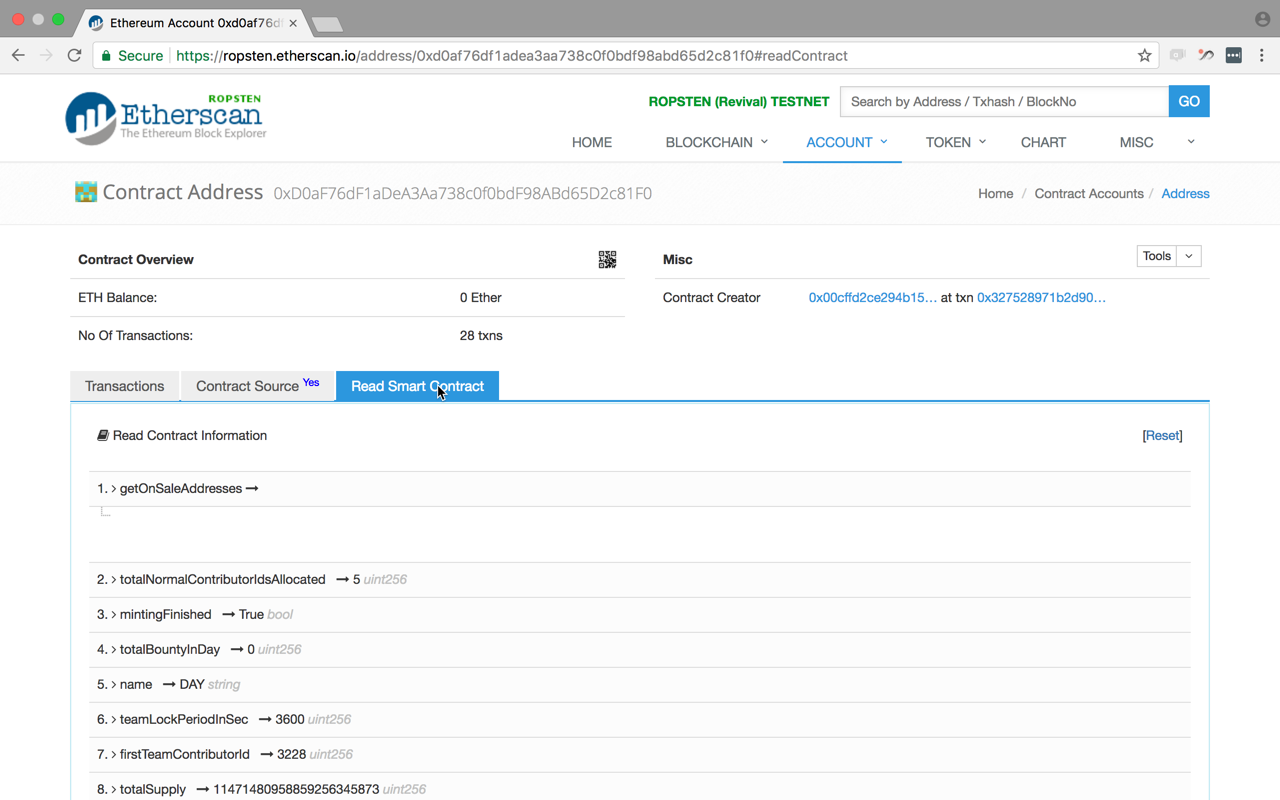Show the contract address QR code
The image size is (1280, 800).
click(607, 260)
